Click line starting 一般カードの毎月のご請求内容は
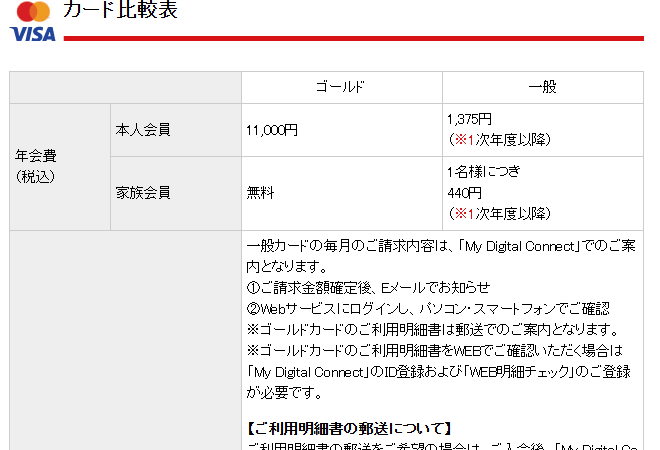The width and height of the screenshot is (660, 450). tap(441, 246)
